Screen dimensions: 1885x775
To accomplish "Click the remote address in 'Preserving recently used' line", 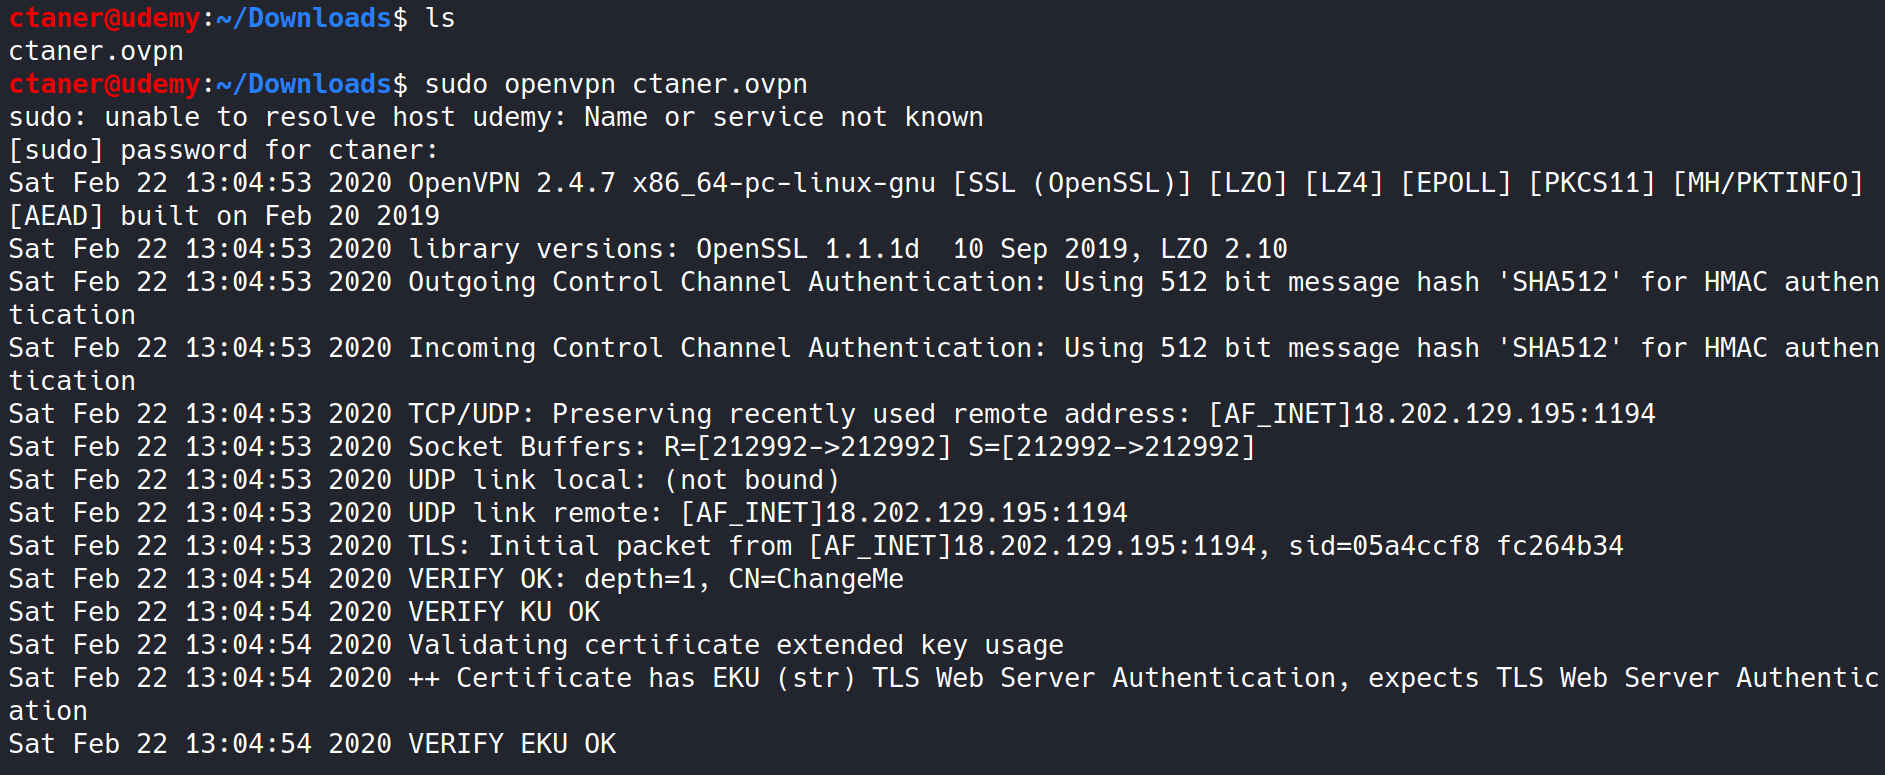I will pyautogui.click(x=1432, y=414).
